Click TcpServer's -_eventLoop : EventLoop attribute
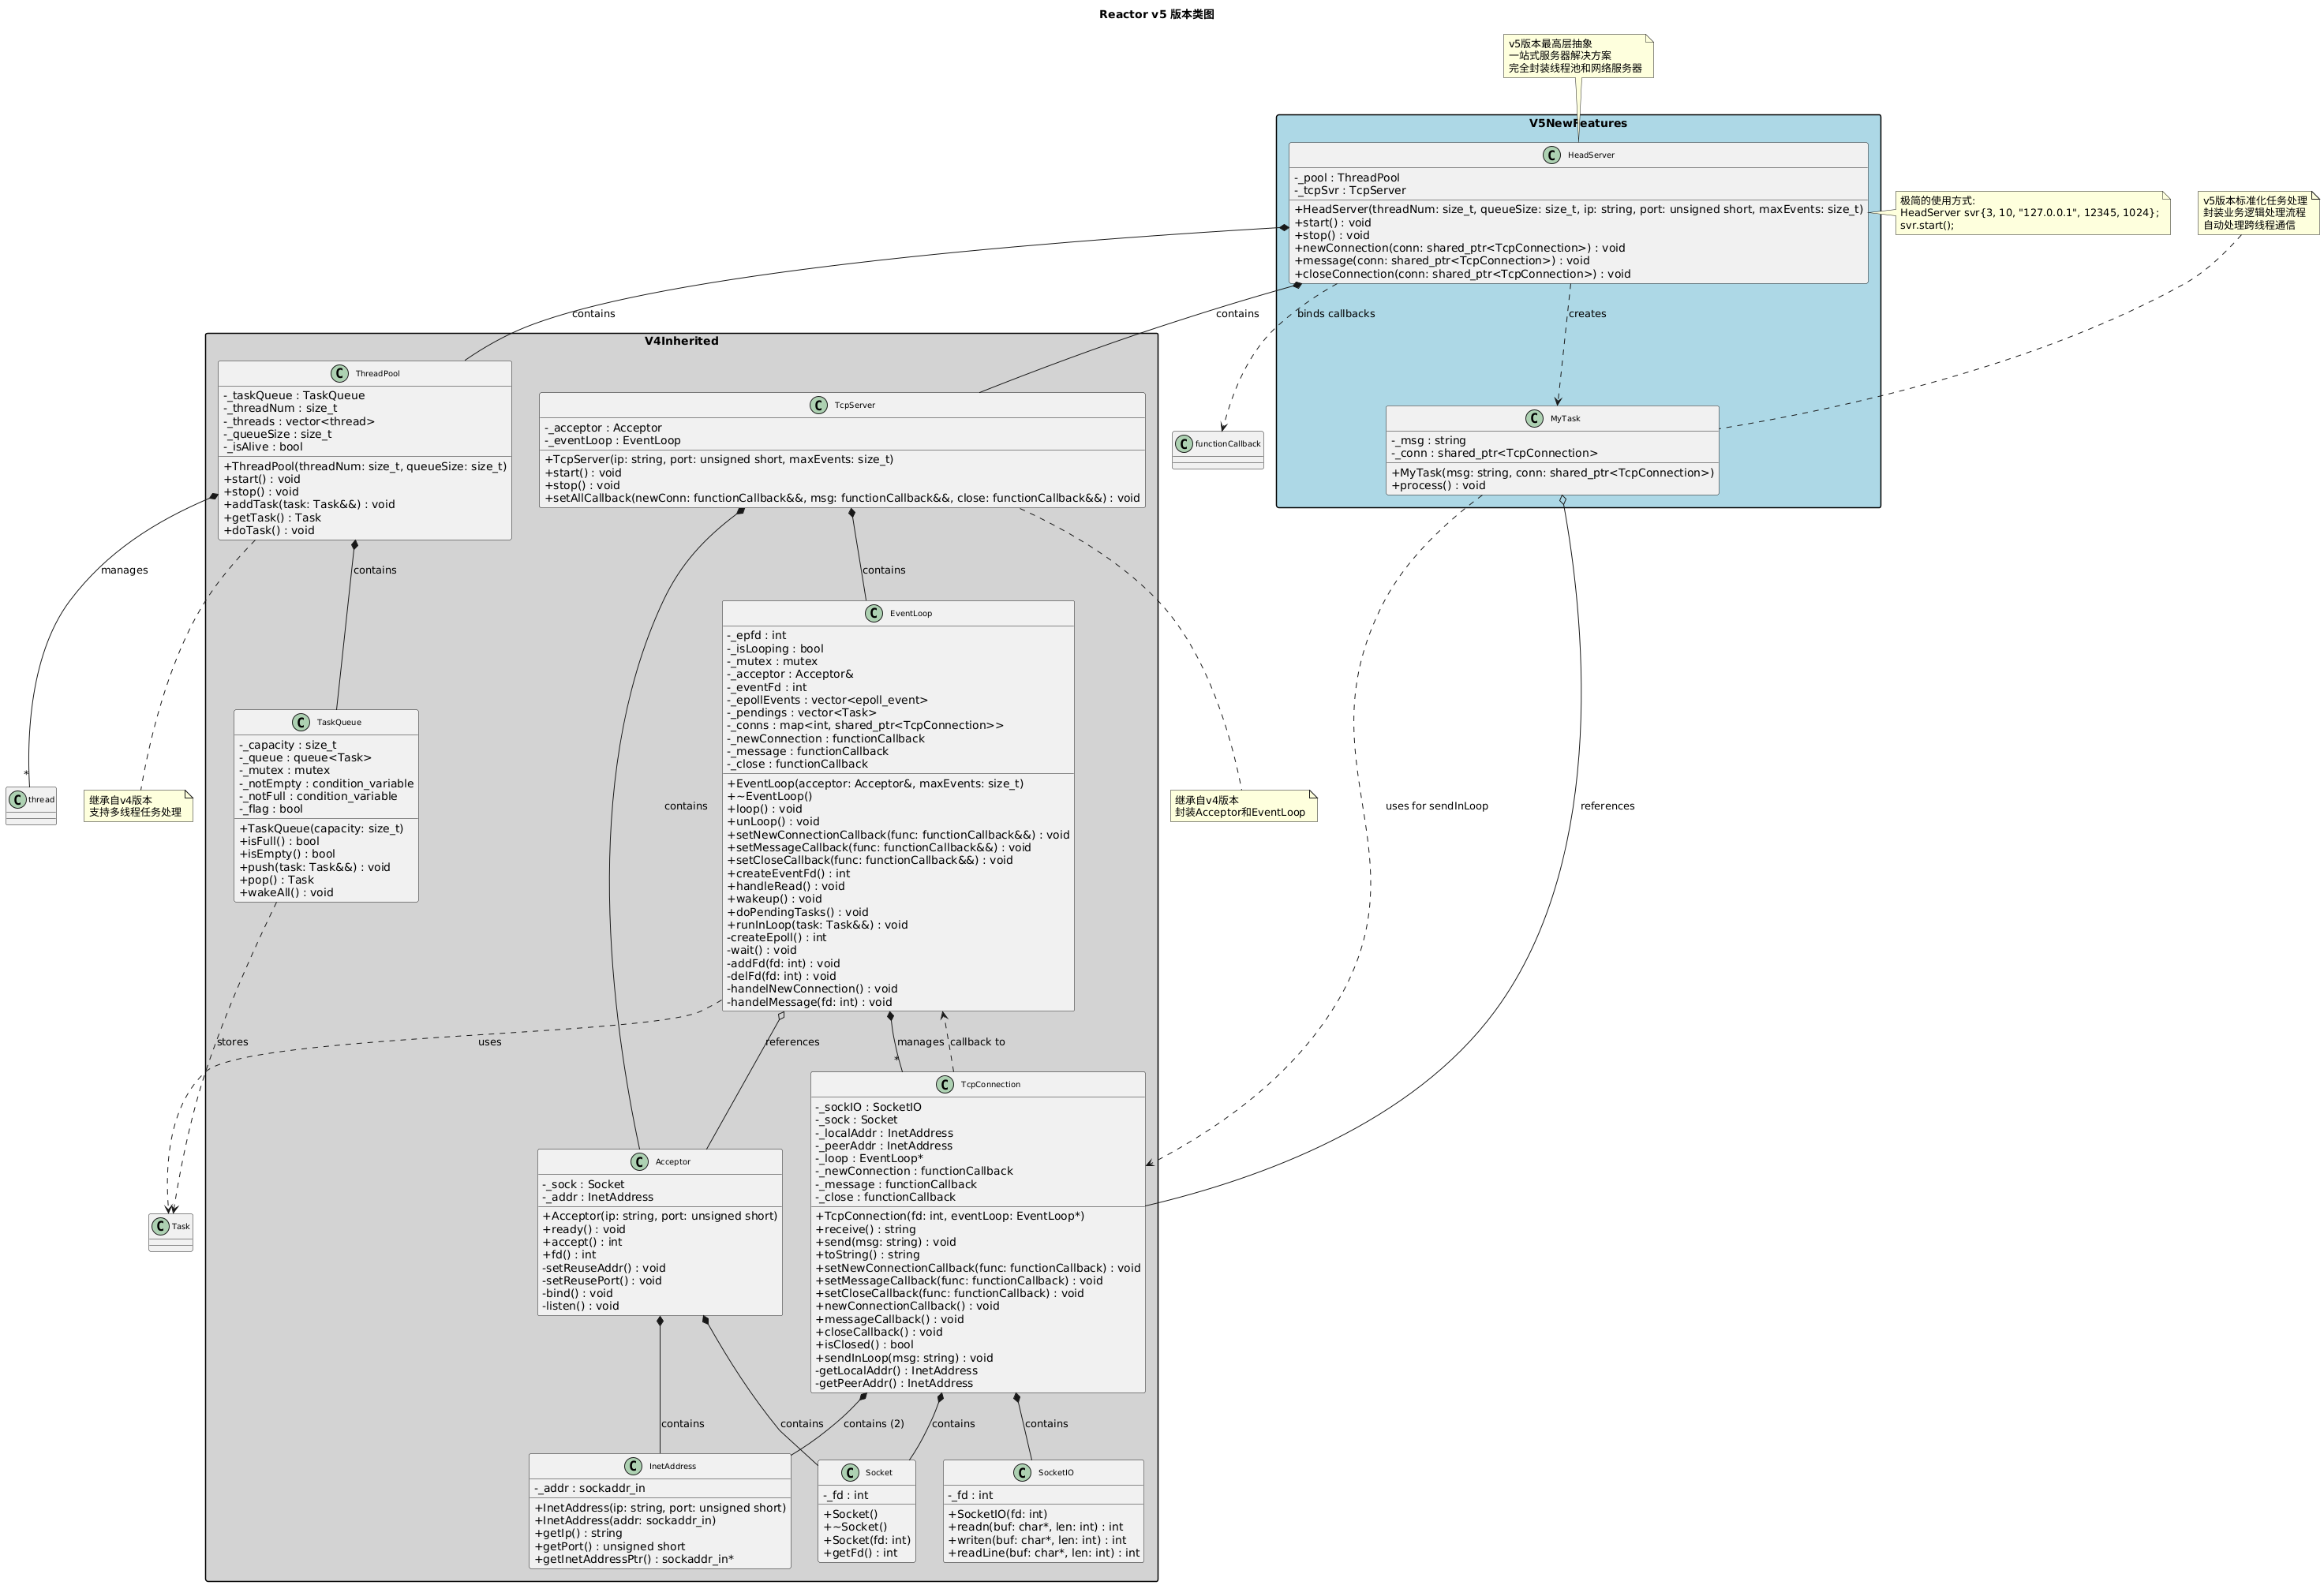The height and width of the screenshot is (1585, 2324). point(612,440)
